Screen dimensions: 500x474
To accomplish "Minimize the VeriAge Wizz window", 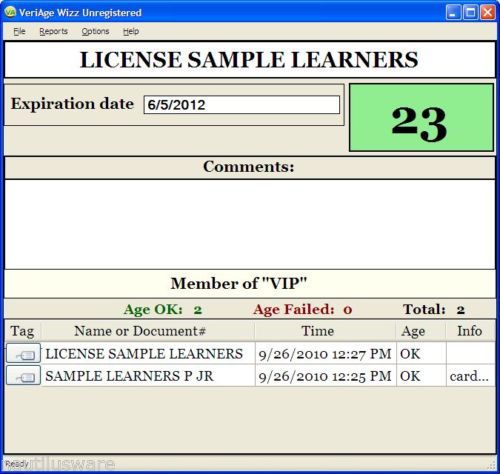I will pyautogui.click(x=453, y=13).
